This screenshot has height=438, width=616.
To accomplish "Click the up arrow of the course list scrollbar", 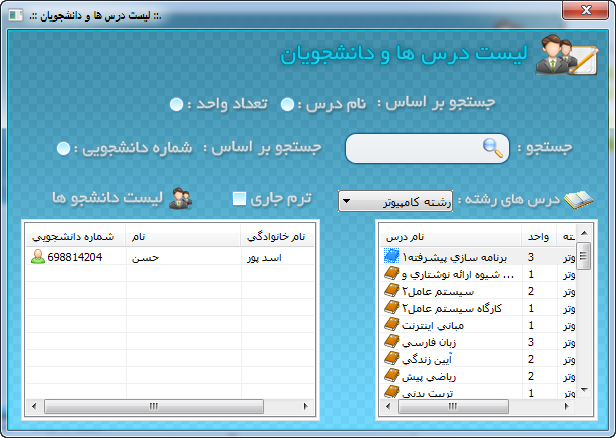I will pyautogui.click(x=584, y=233).
